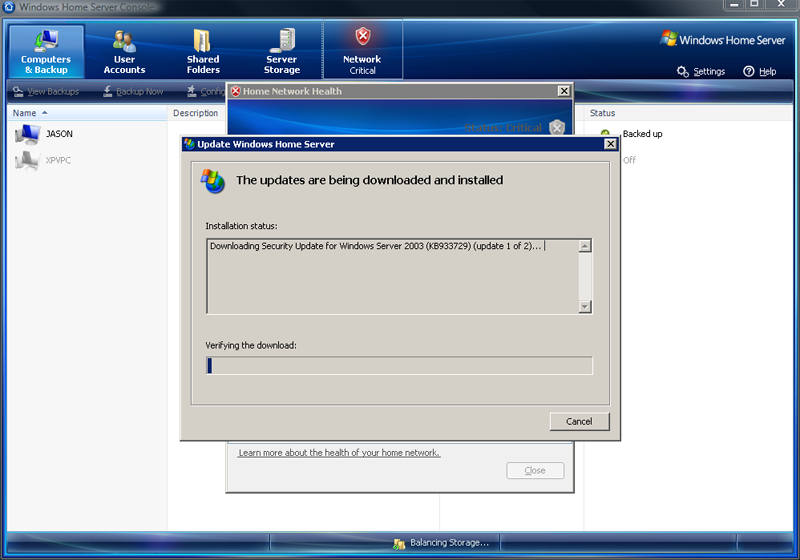
Task: Click the Backed up status text
Action: [x=642, y=134]
